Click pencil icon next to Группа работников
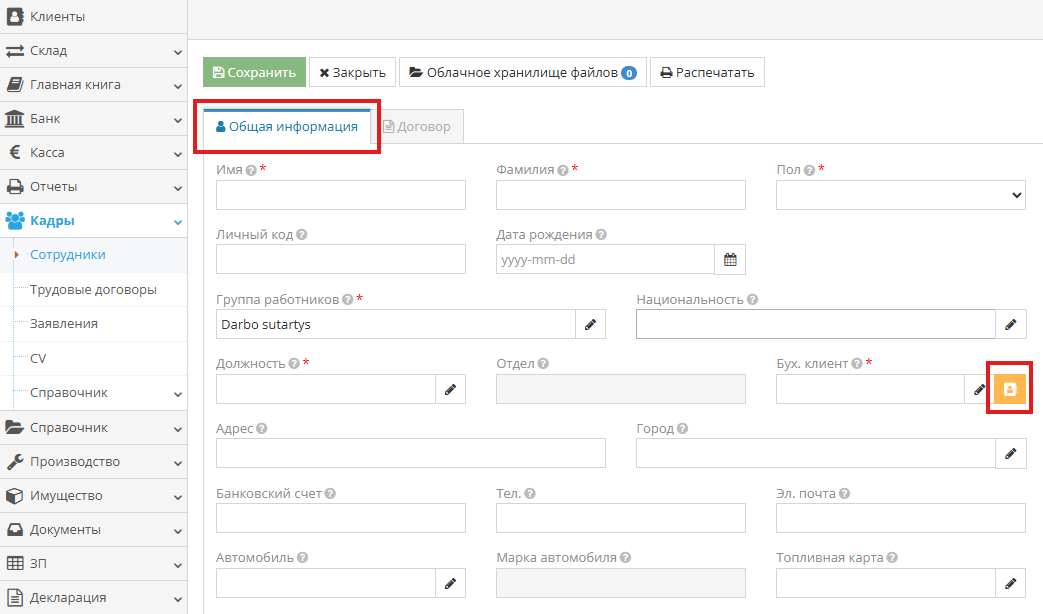The height and width of the screenshot is (614, 1043). coord(590,324)
